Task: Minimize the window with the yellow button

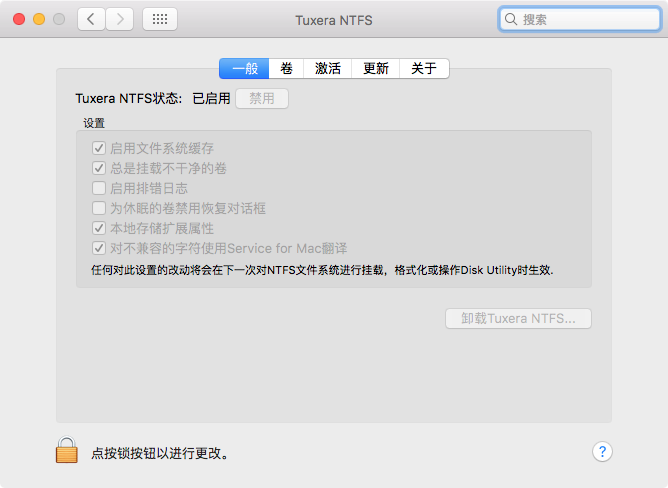Action: [x=39, y=19]
